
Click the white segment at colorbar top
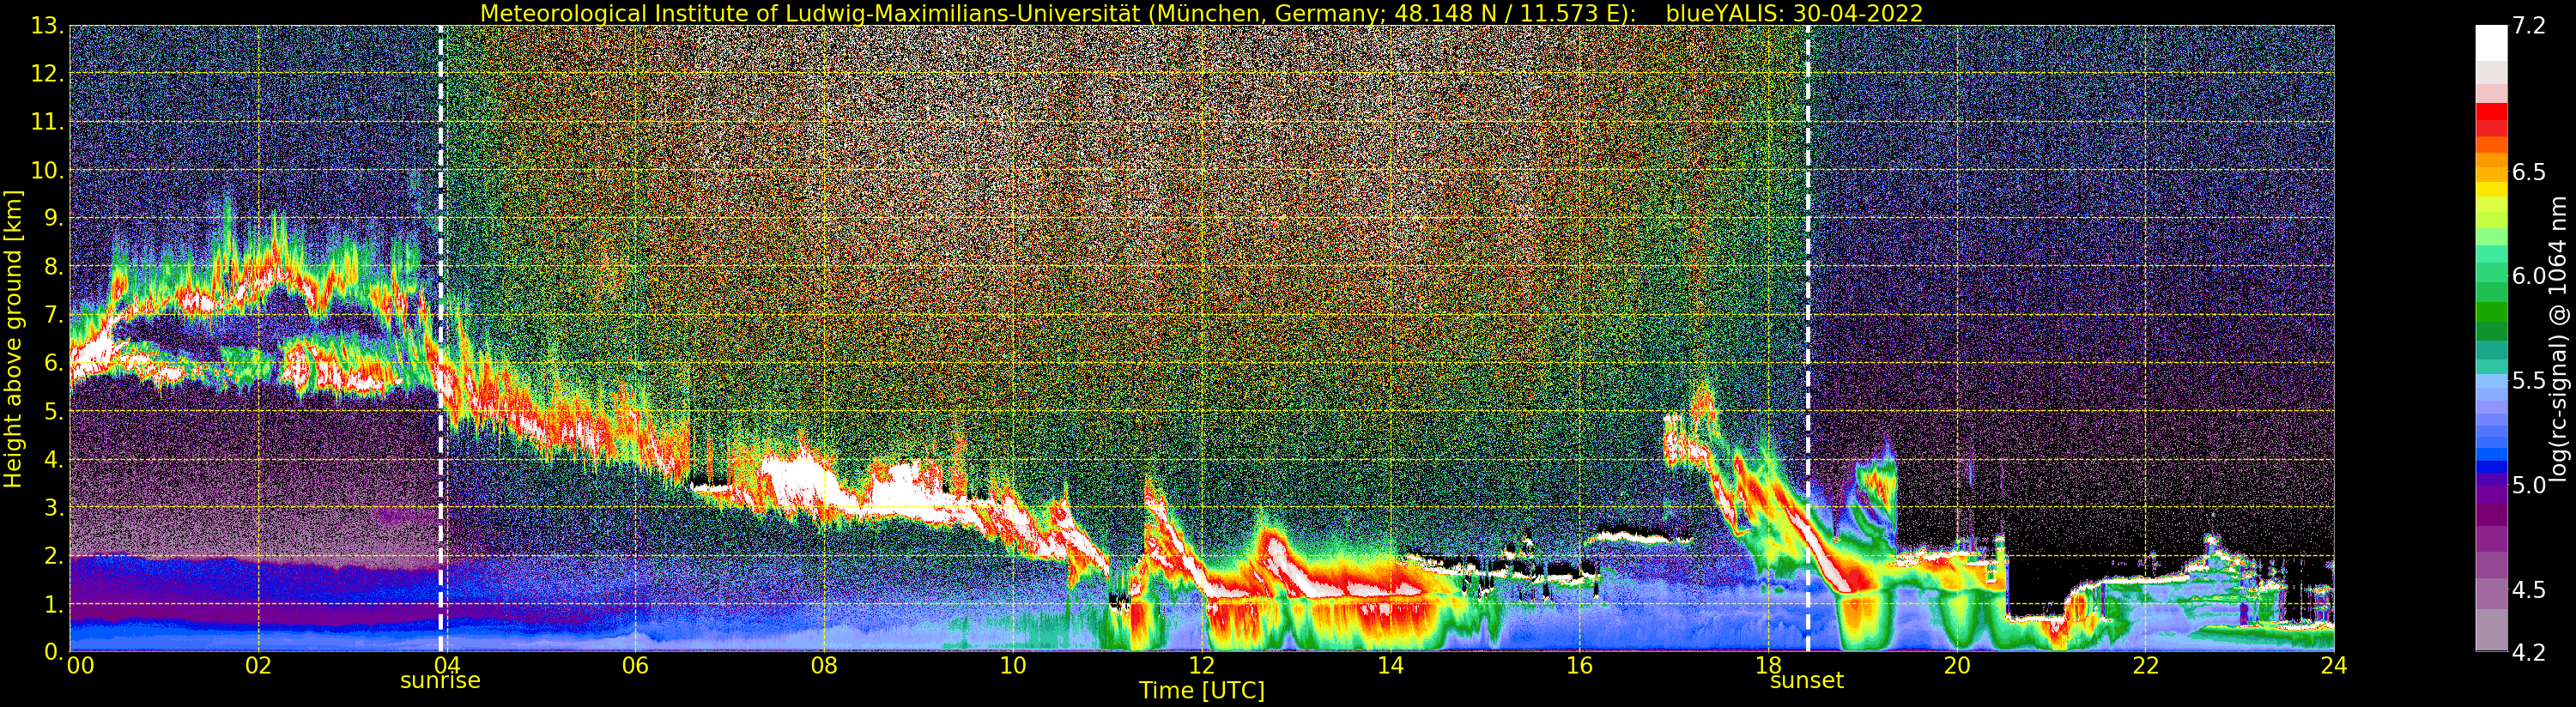[2491, 43]
